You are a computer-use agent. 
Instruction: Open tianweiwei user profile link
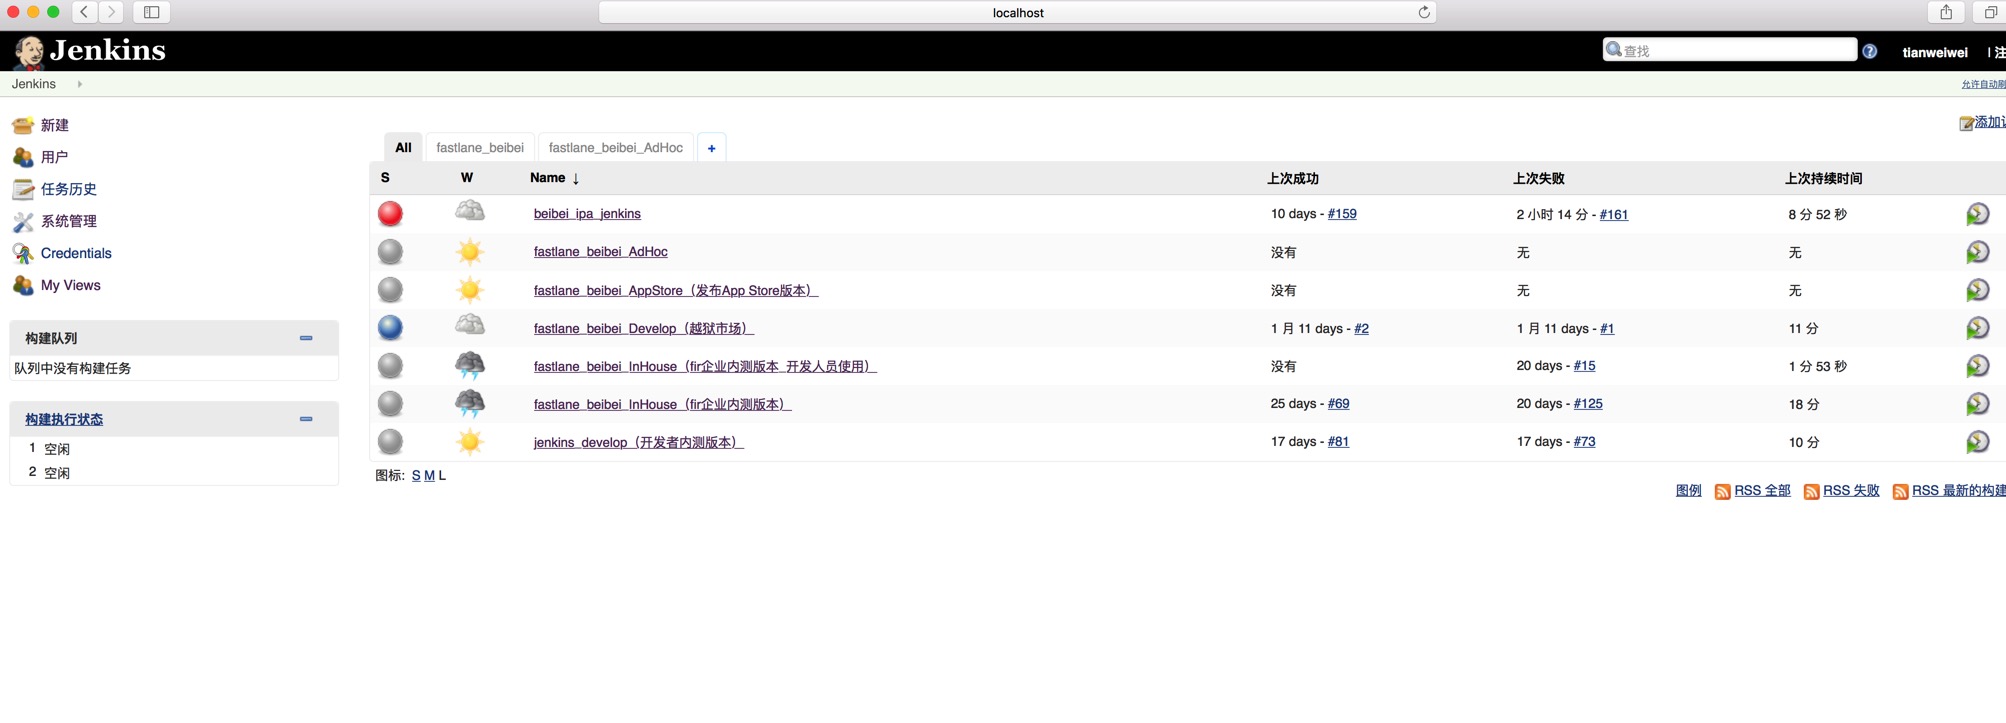(x=1934, y=52)
